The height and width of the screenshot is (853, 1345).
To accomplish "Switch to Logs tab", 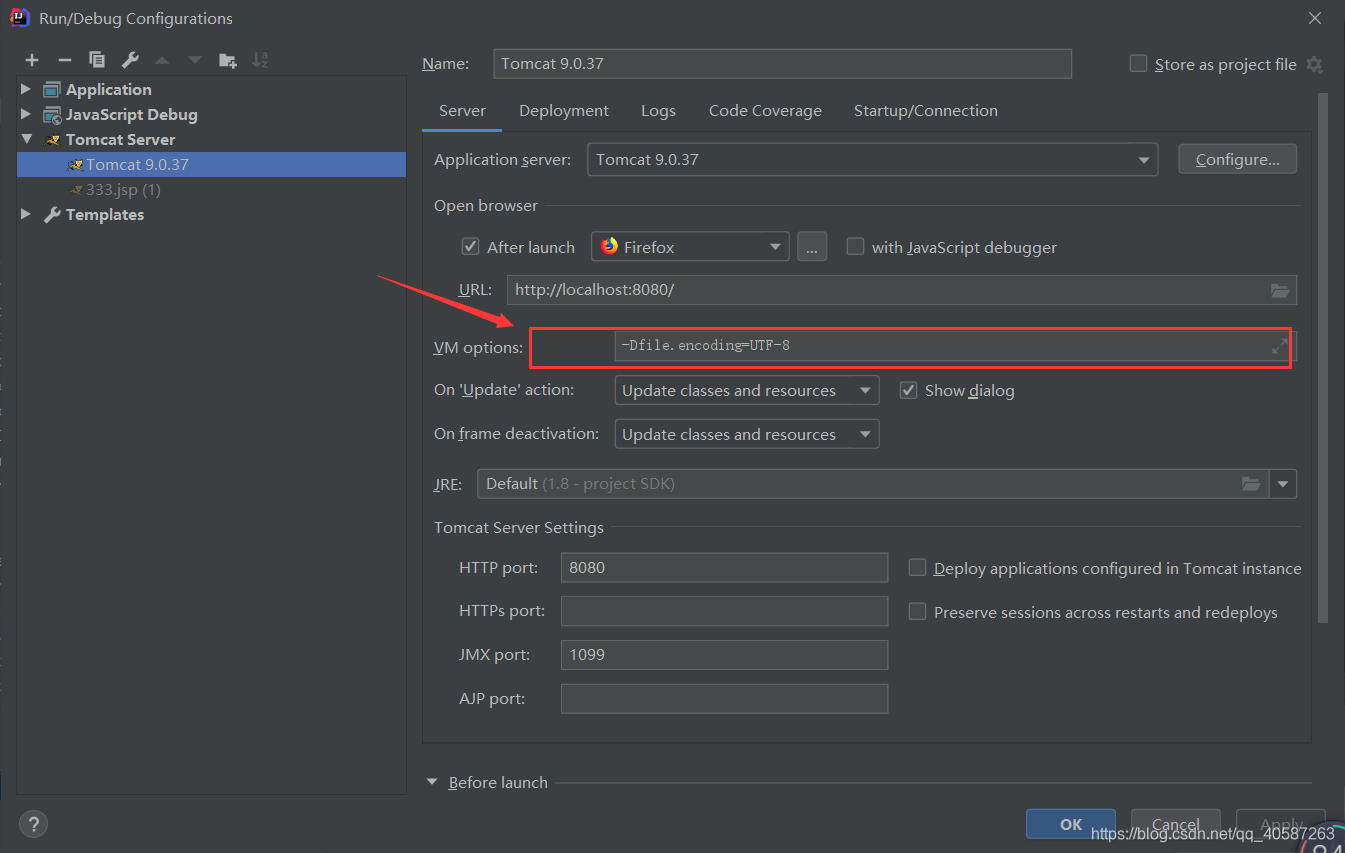I will [x=658, y=110].
